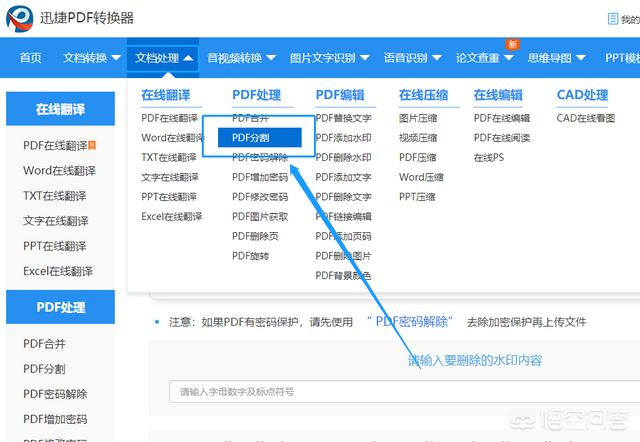Click the watermark text input field
This screenshot has width=640, height=442.
point(390,392)
